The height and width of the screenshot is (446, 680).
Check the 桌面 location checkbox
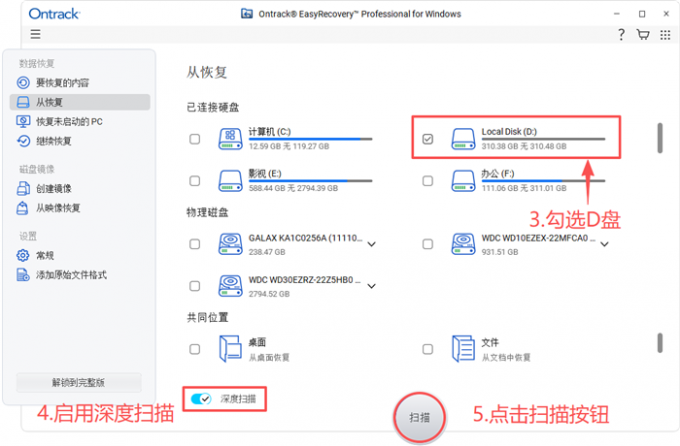point(195,349)
